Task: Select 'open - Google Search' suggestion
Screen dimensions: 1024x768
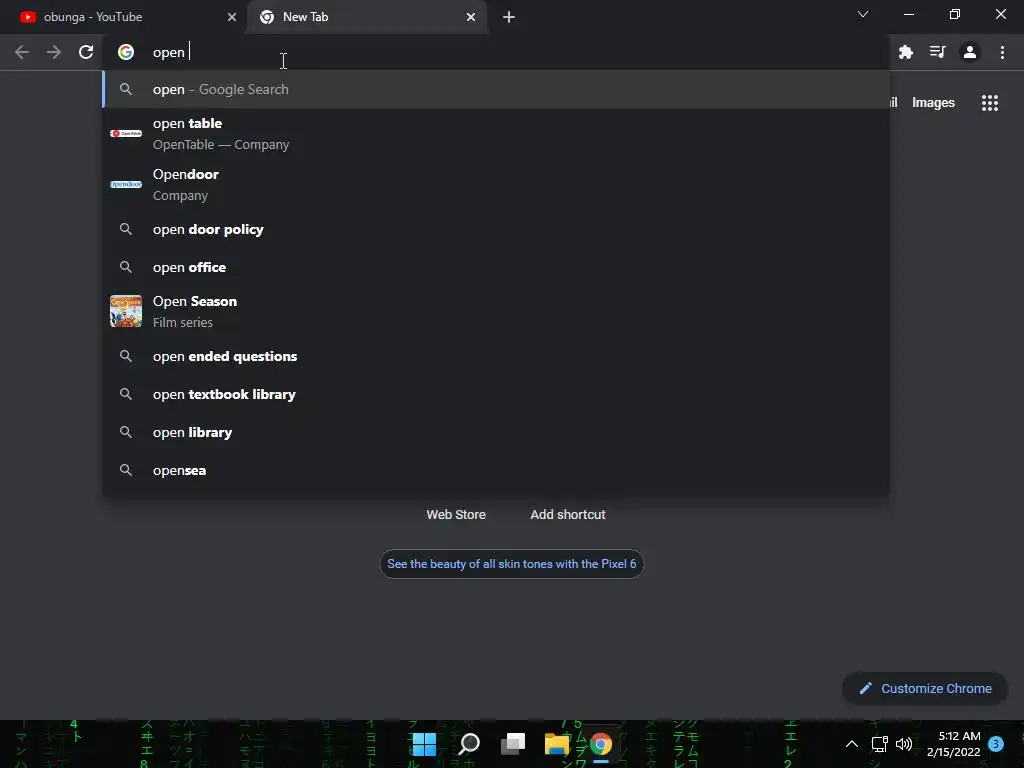Action: [x=496, y=89]
